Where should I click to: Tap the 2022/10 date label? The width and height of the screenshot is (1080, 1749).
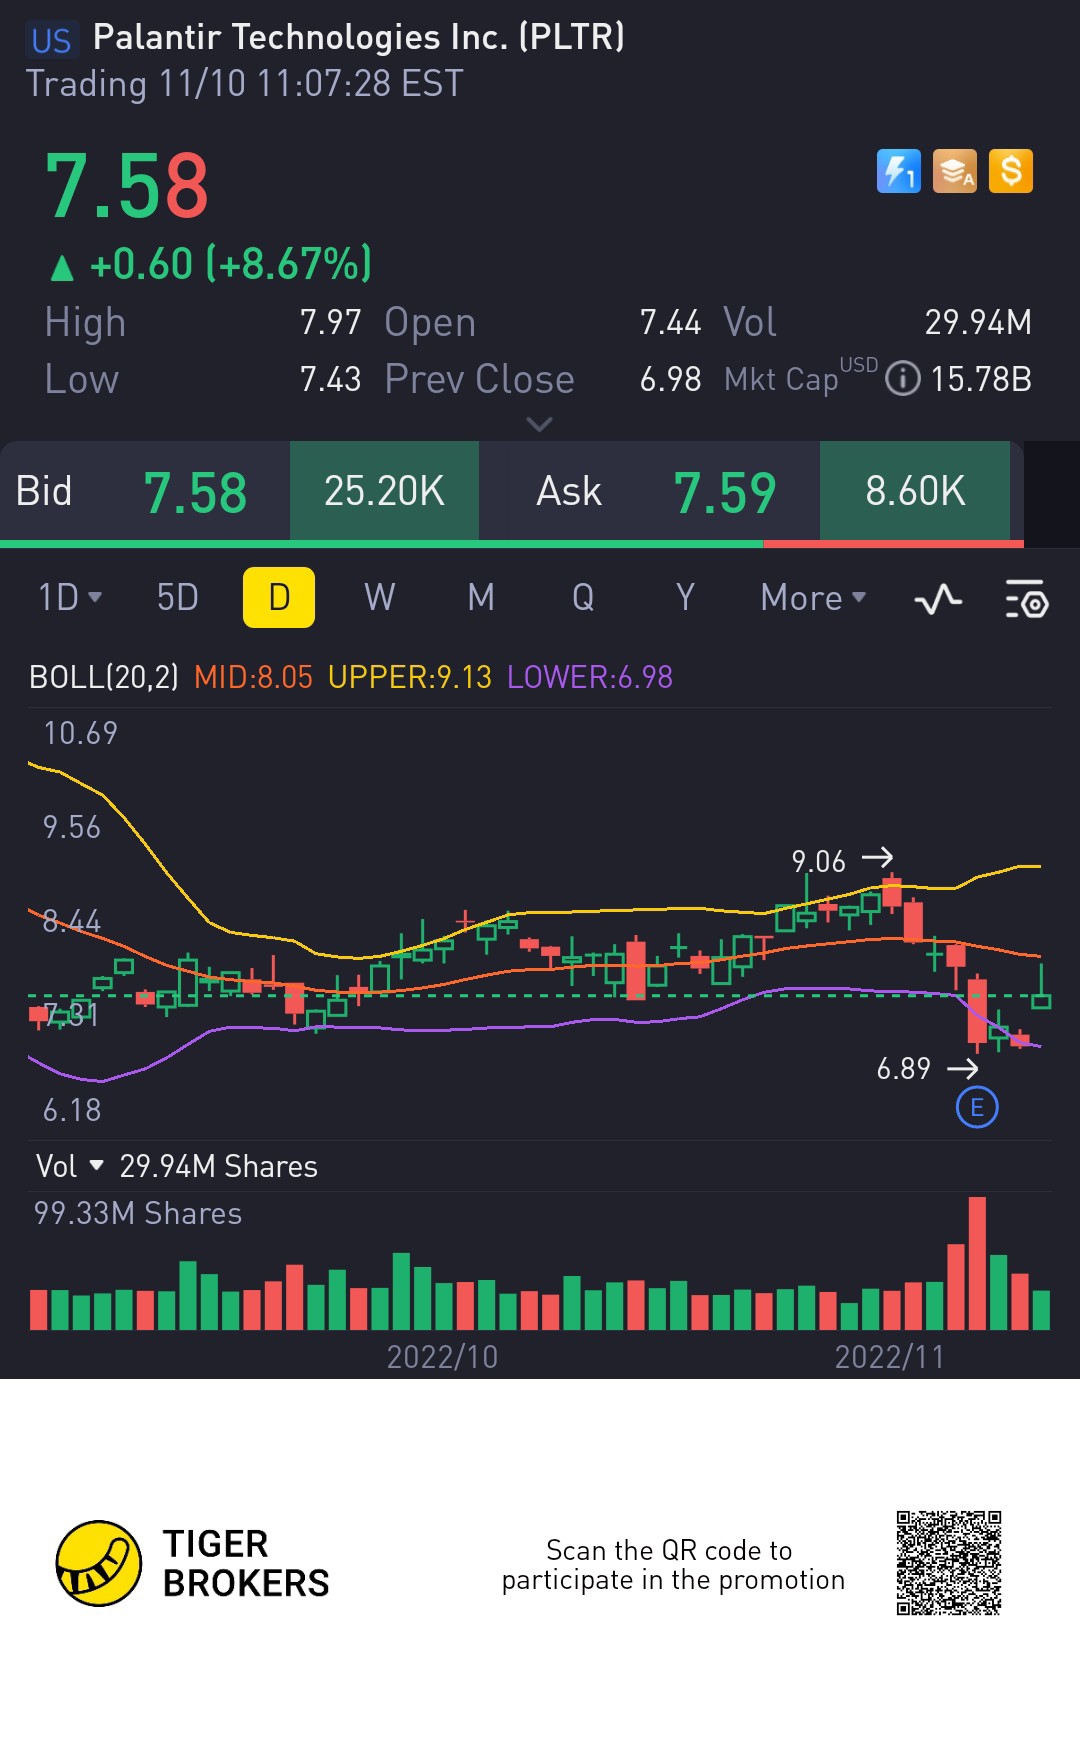tap(442, 1357)
